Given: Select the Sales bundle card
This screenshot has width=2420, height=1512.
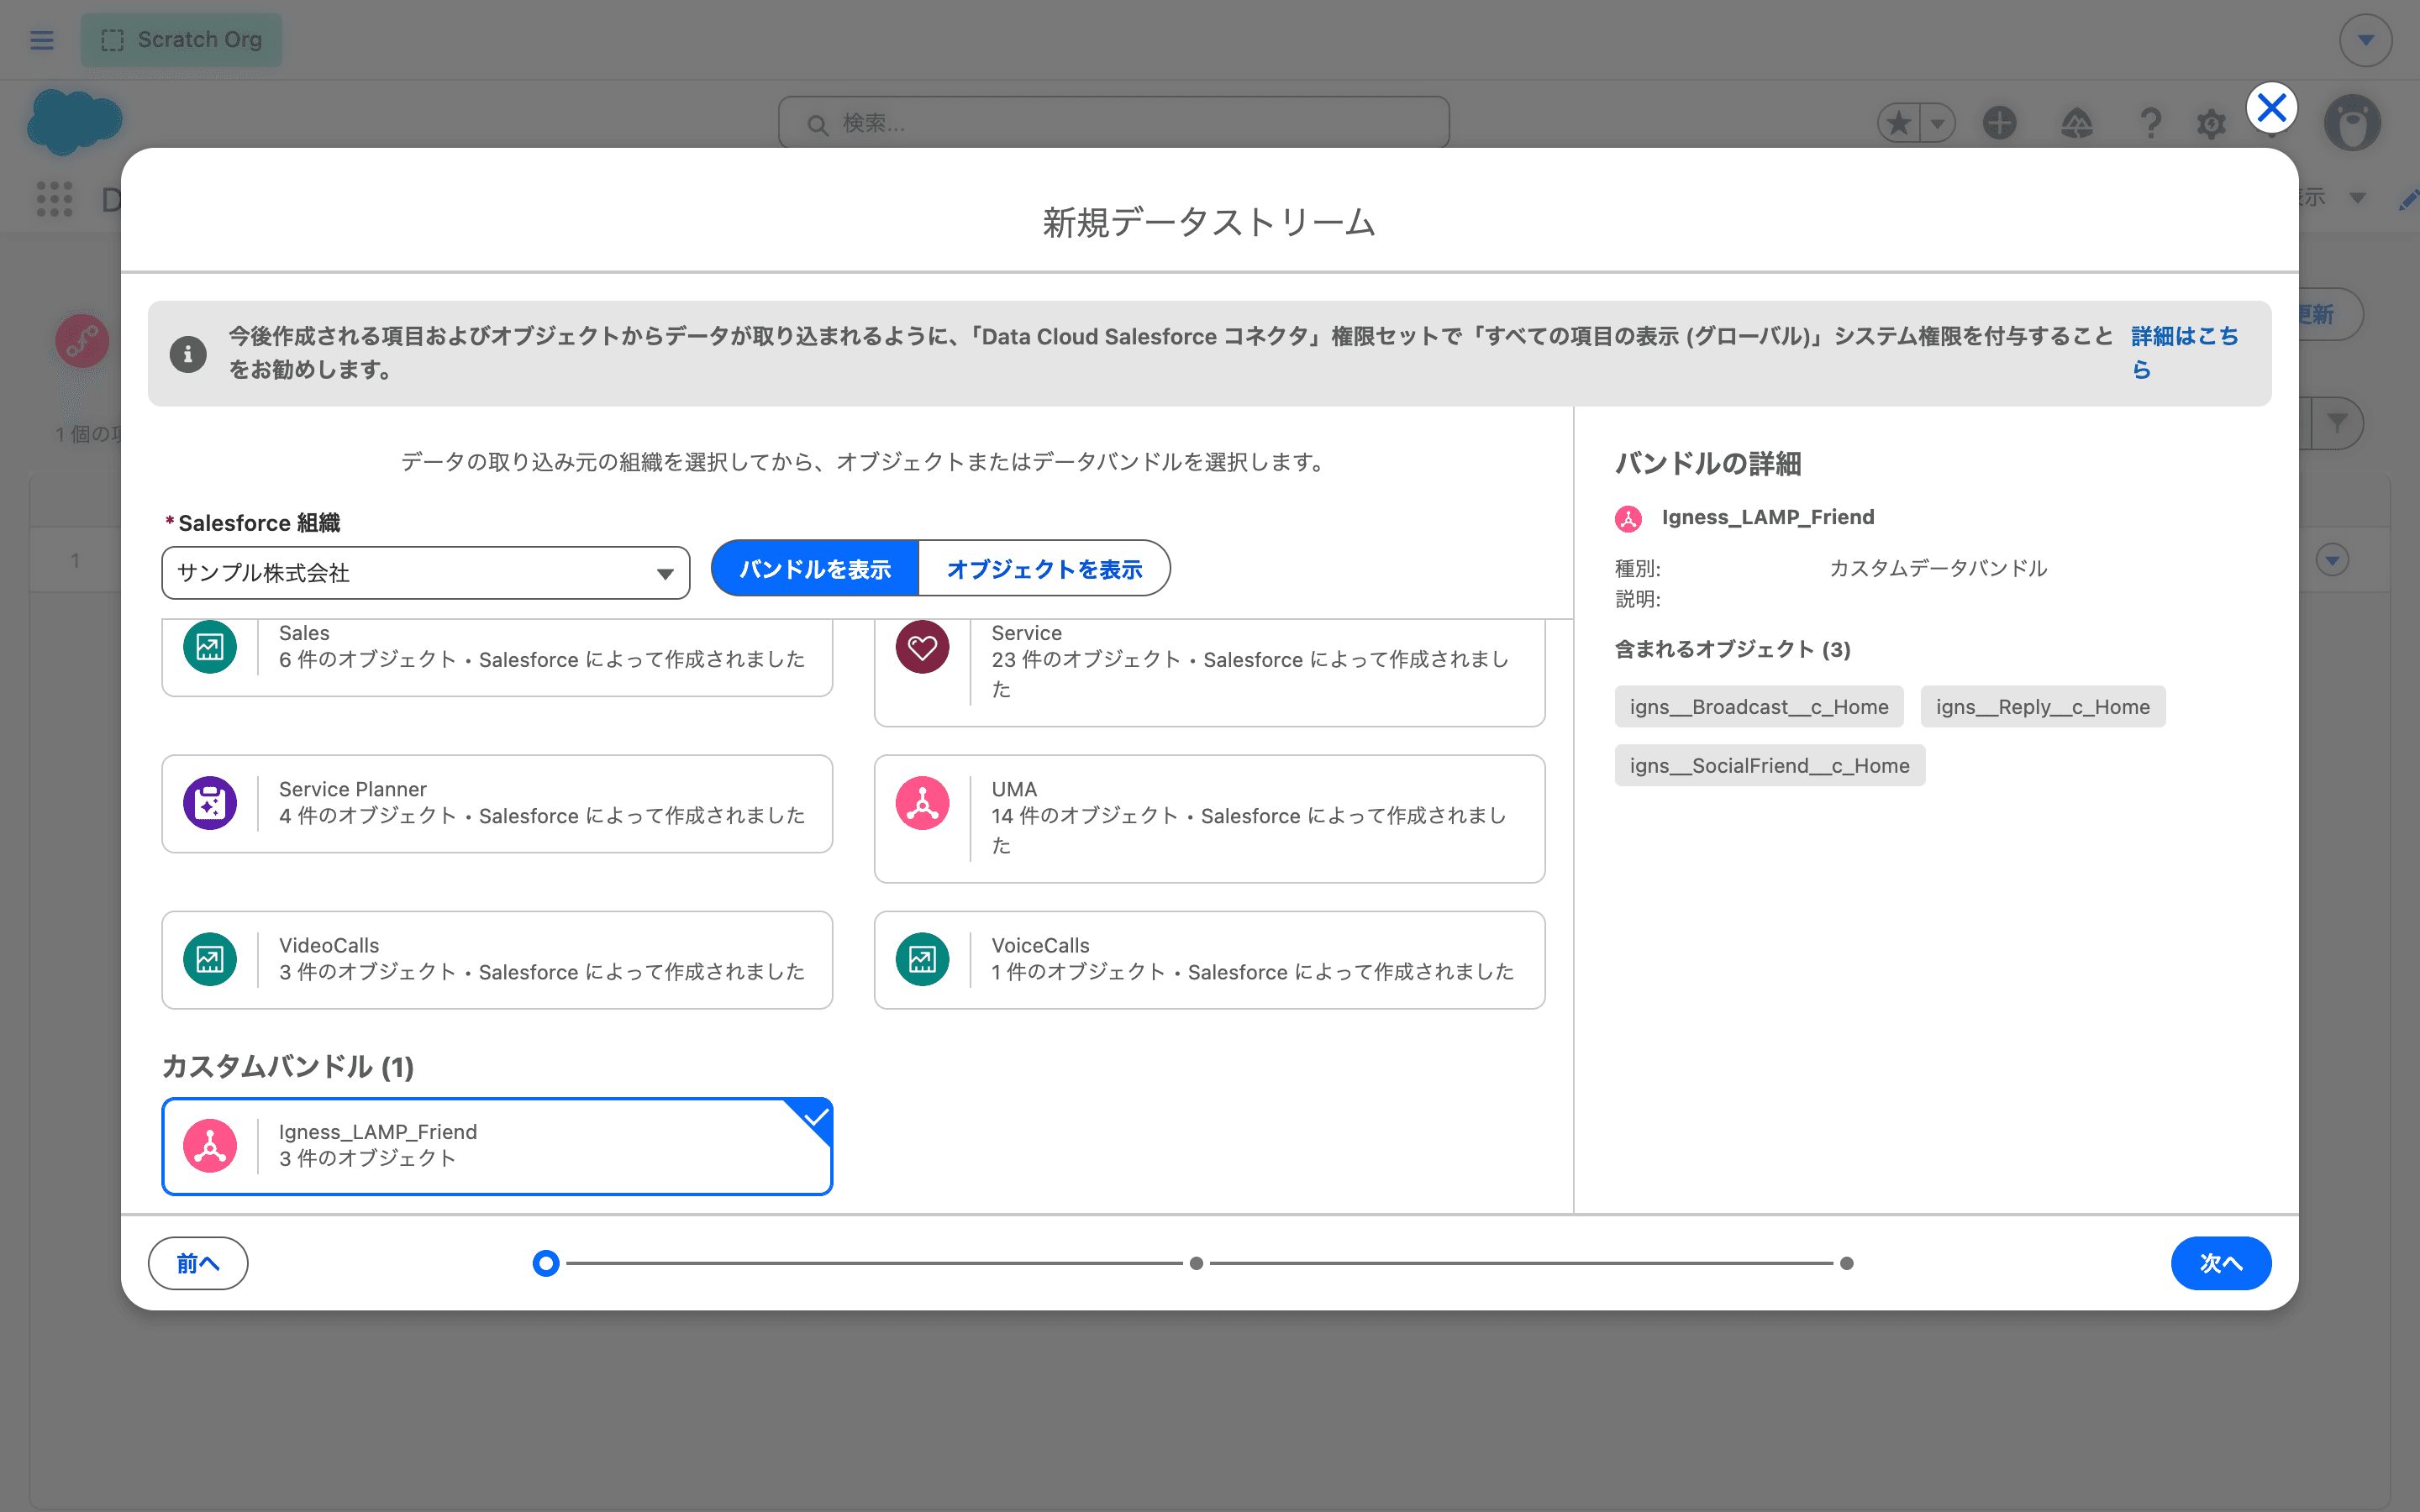Looking at the screenshot, I should pos(497,657).
